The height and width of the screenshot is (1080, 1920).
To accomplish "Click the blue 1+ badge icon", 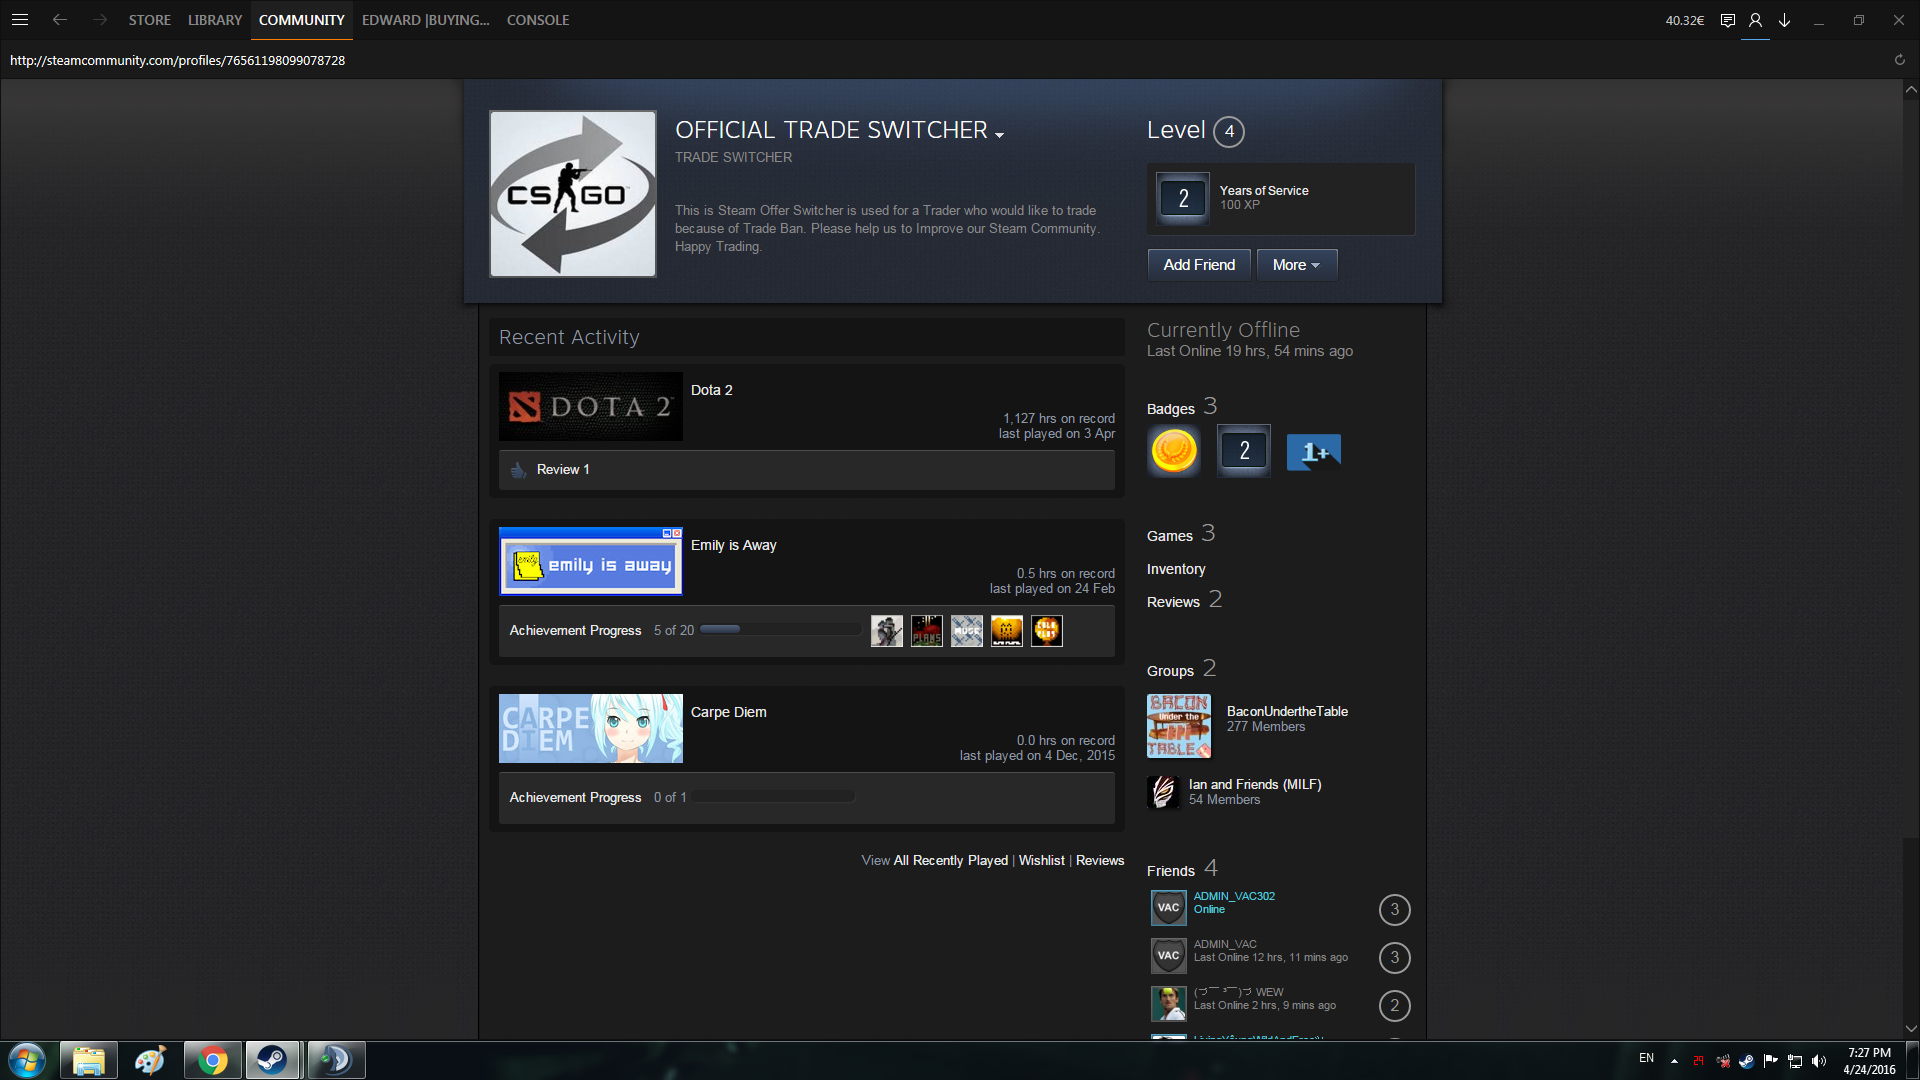I will coord(1313,452).
